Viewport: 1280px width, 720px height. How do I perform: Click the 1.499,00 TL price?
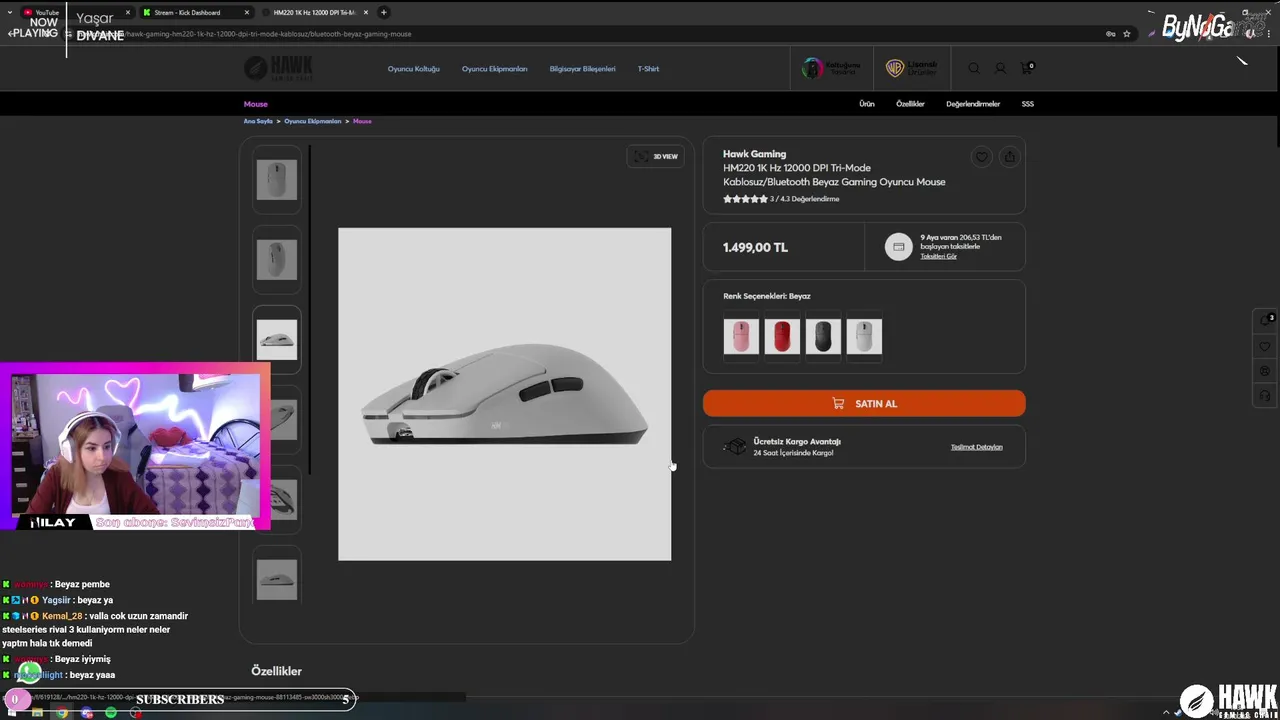click(x=755, y=248)
